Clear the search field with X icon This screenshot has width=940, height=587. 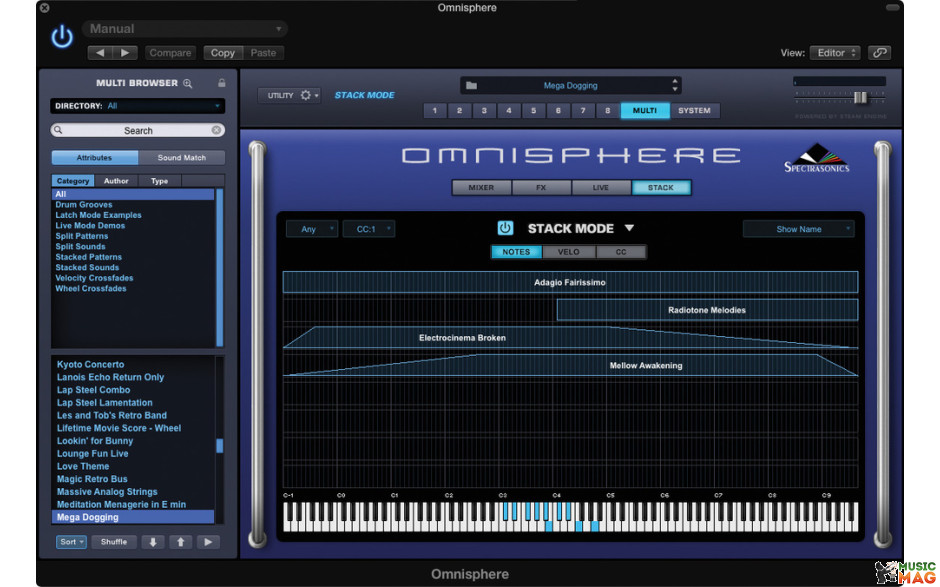pos(216,130)
